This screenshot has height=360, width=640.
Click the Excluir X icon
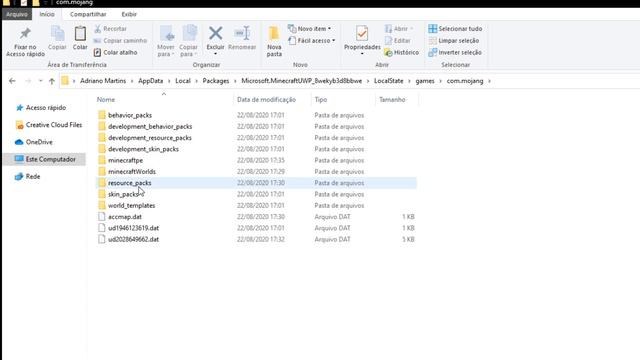(216, 33)
